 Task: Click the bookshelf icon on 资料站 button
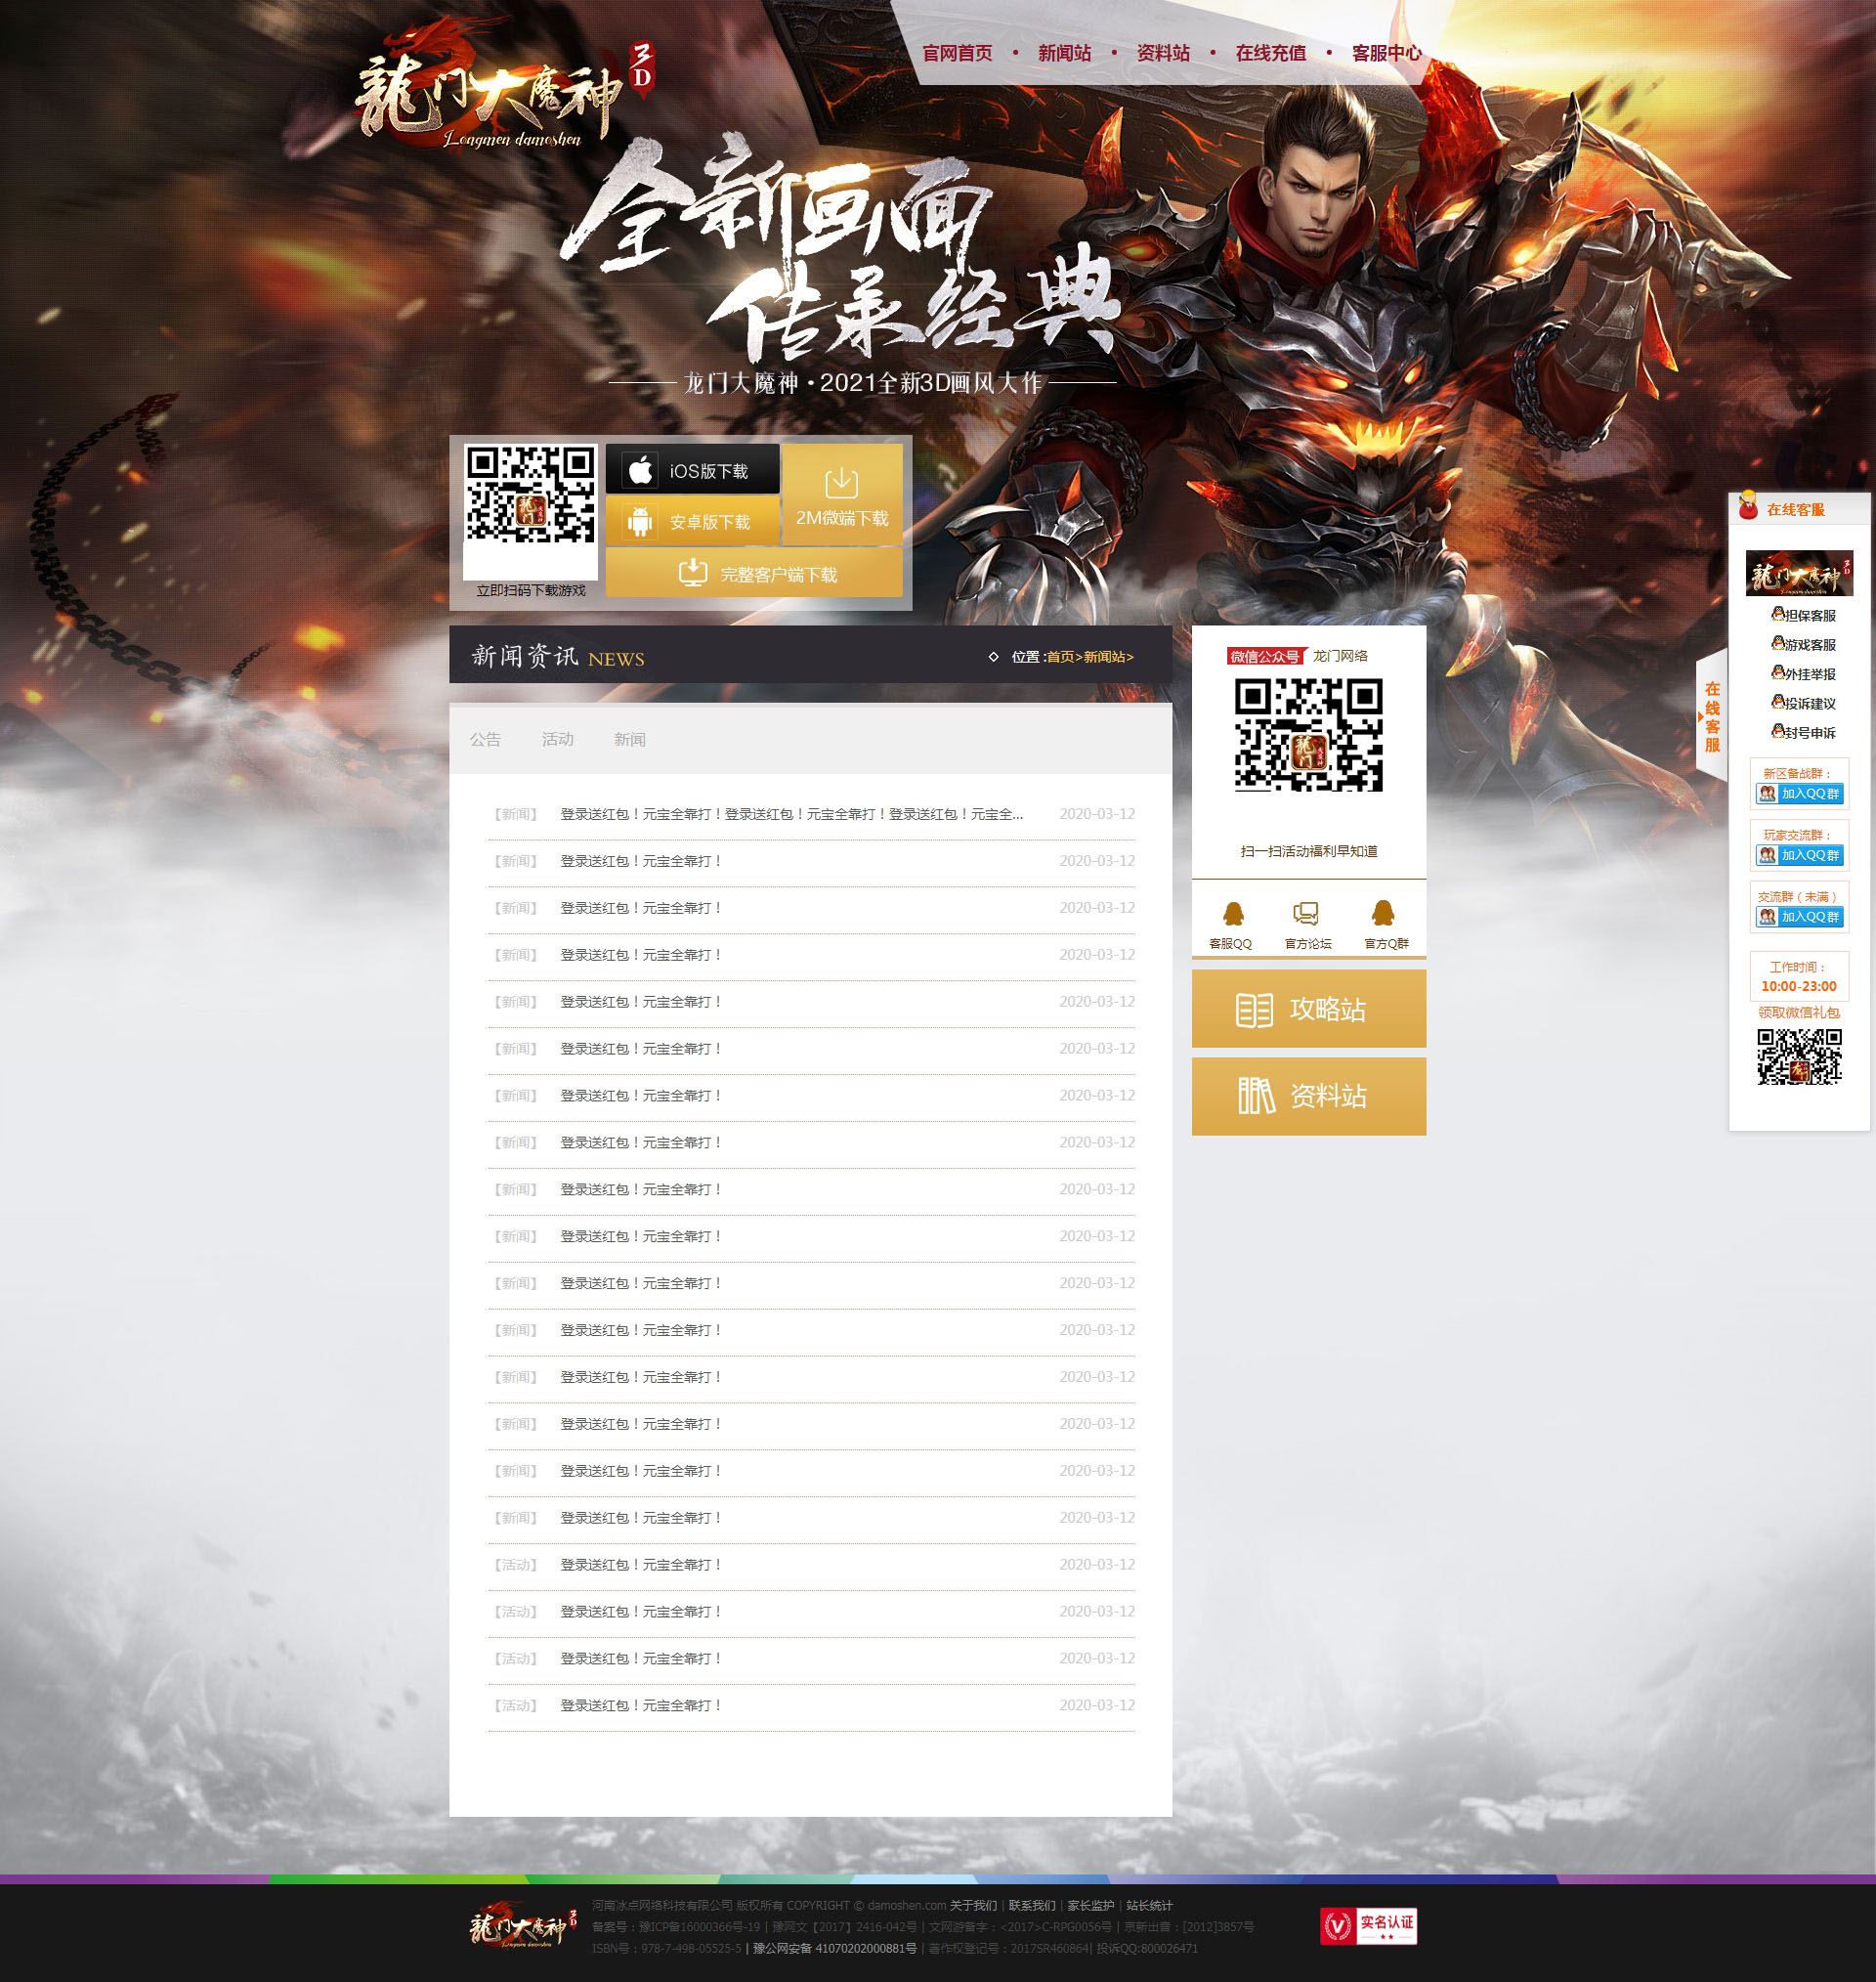point(1256,1096)
